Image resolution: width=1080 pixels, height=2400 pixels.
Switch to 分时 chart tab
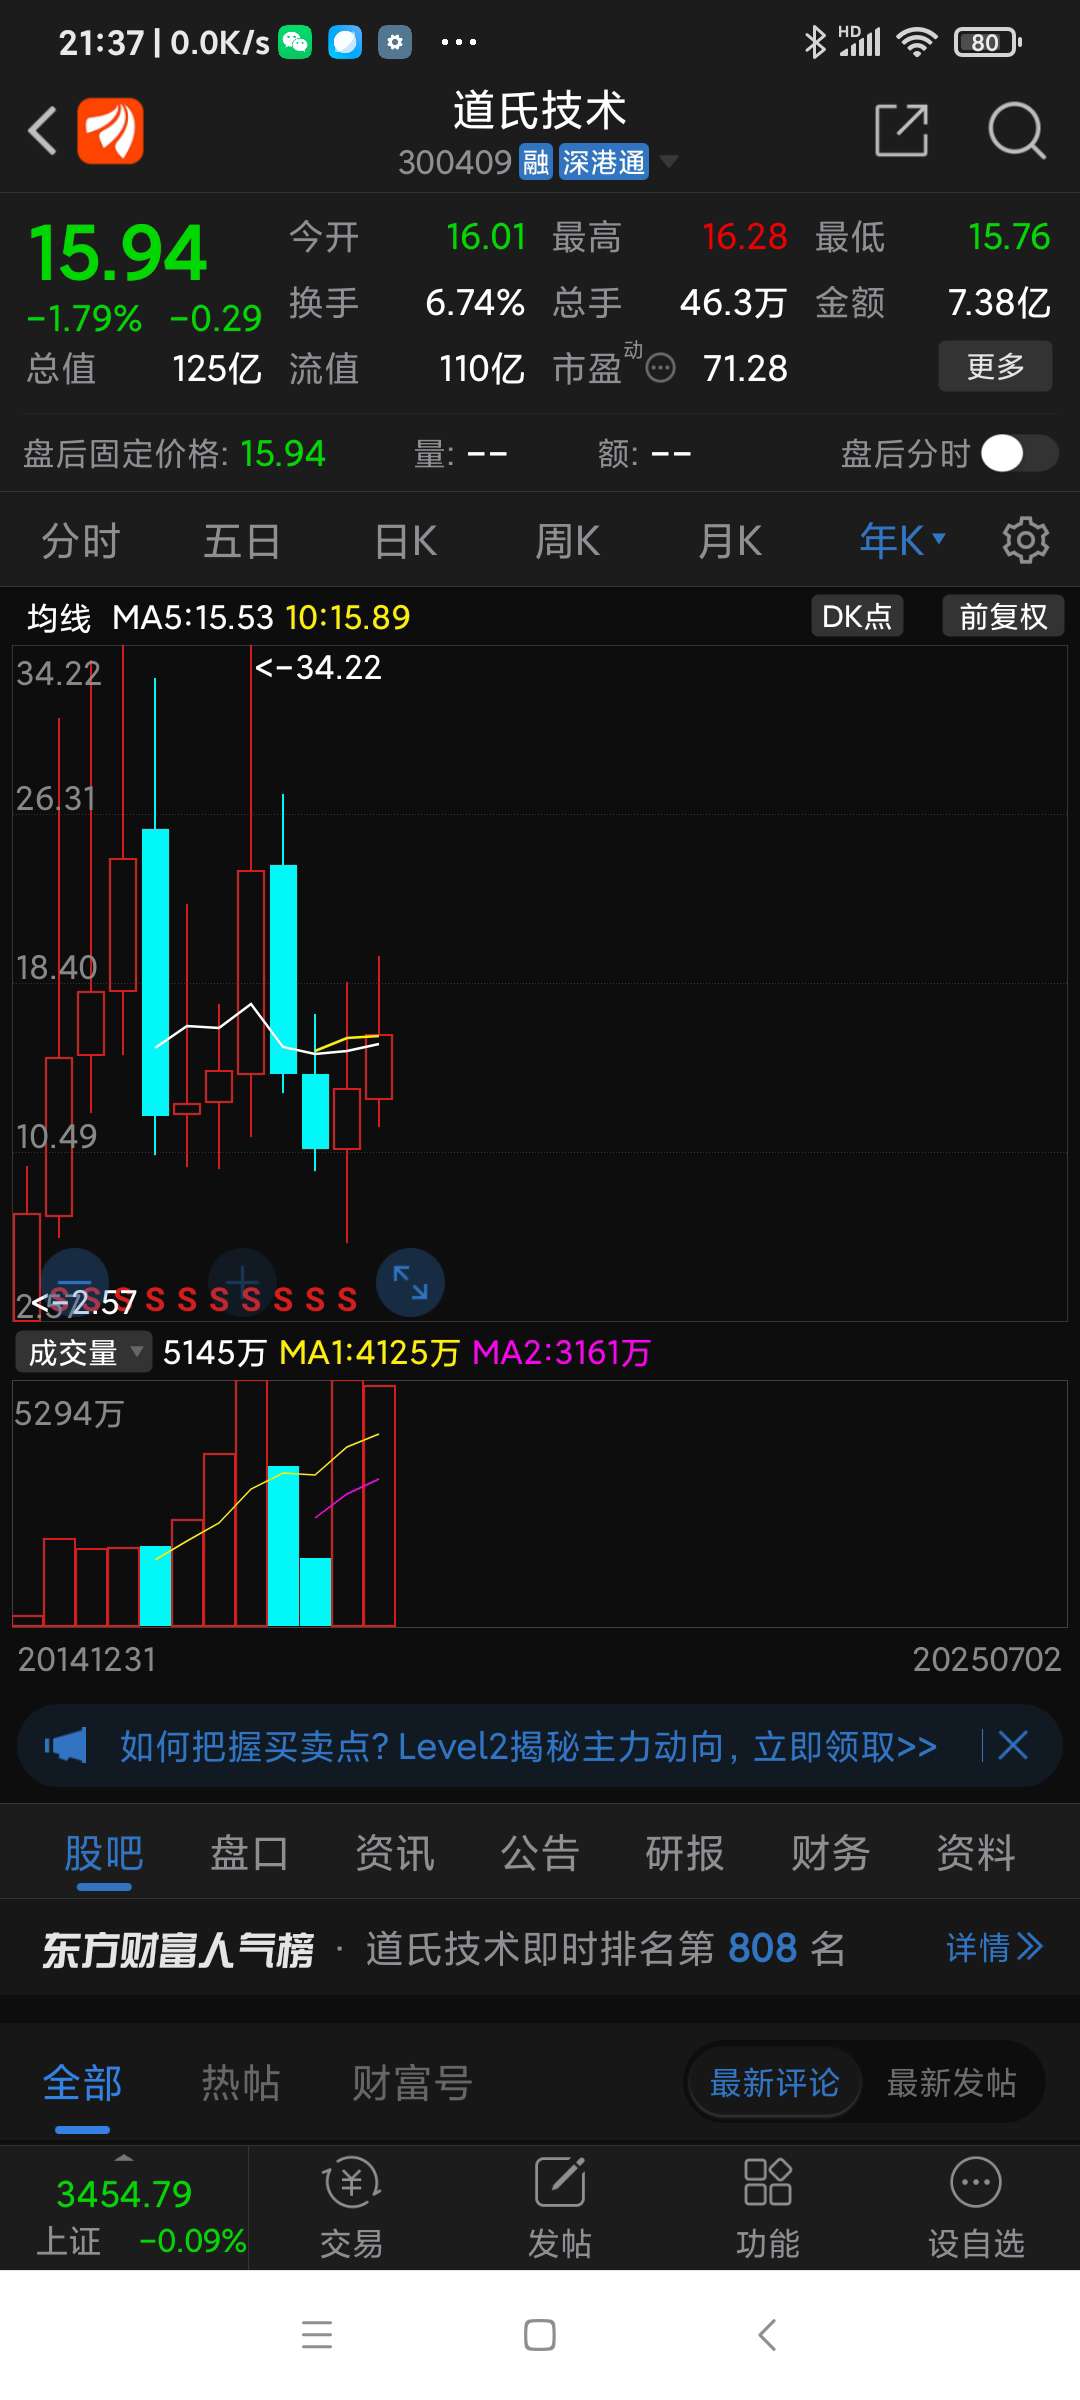[80, 541]
